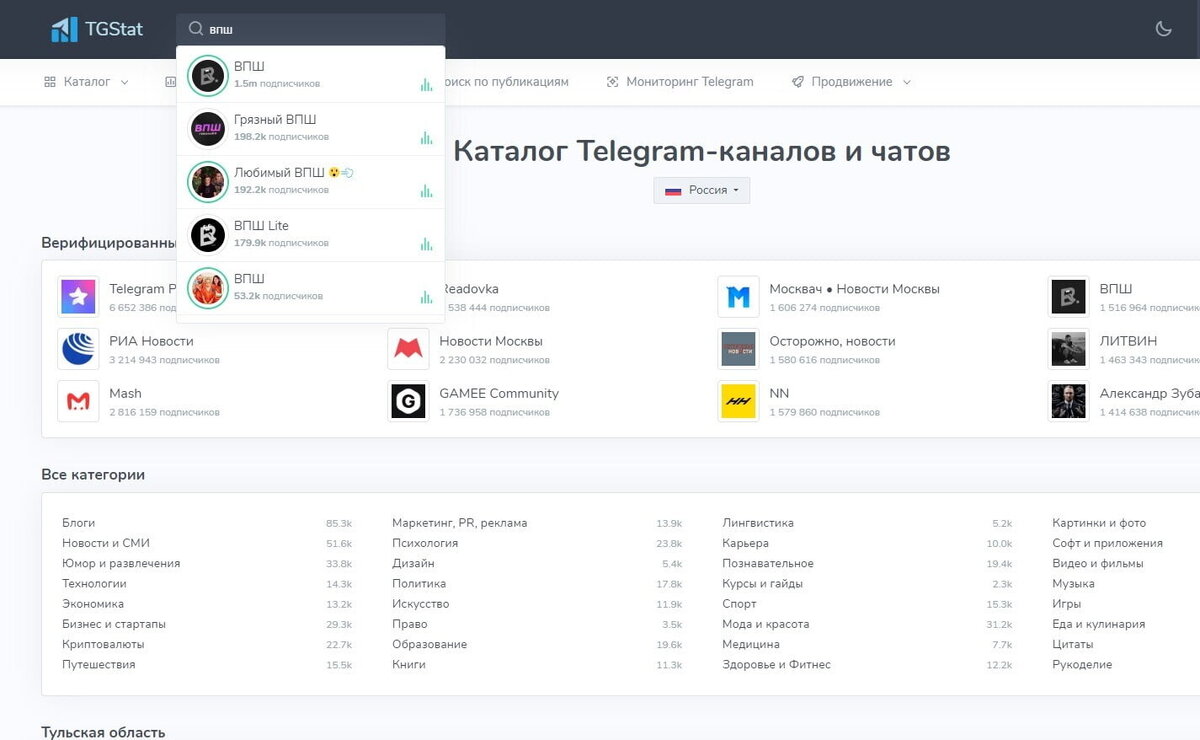
Task: Open NN channel logo
Action: (x=738, y=401)
